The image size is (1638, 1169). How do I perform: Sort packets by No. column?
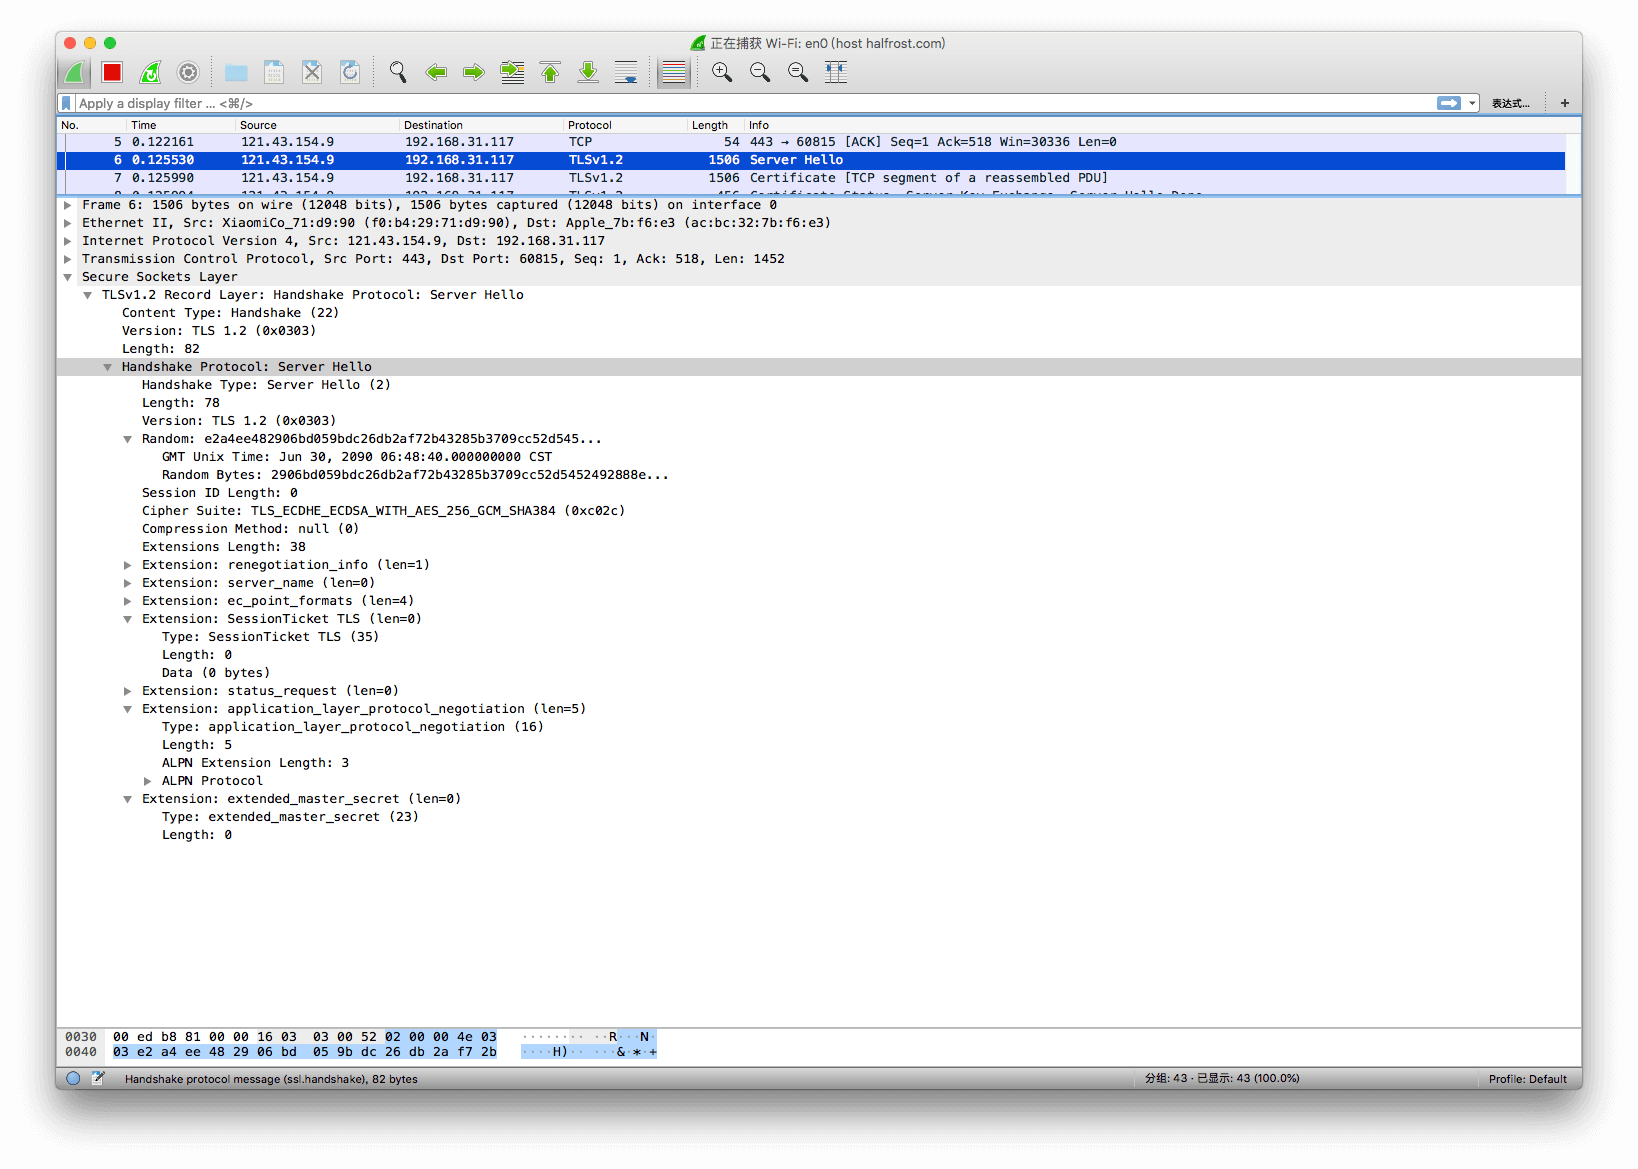point(91,125)
